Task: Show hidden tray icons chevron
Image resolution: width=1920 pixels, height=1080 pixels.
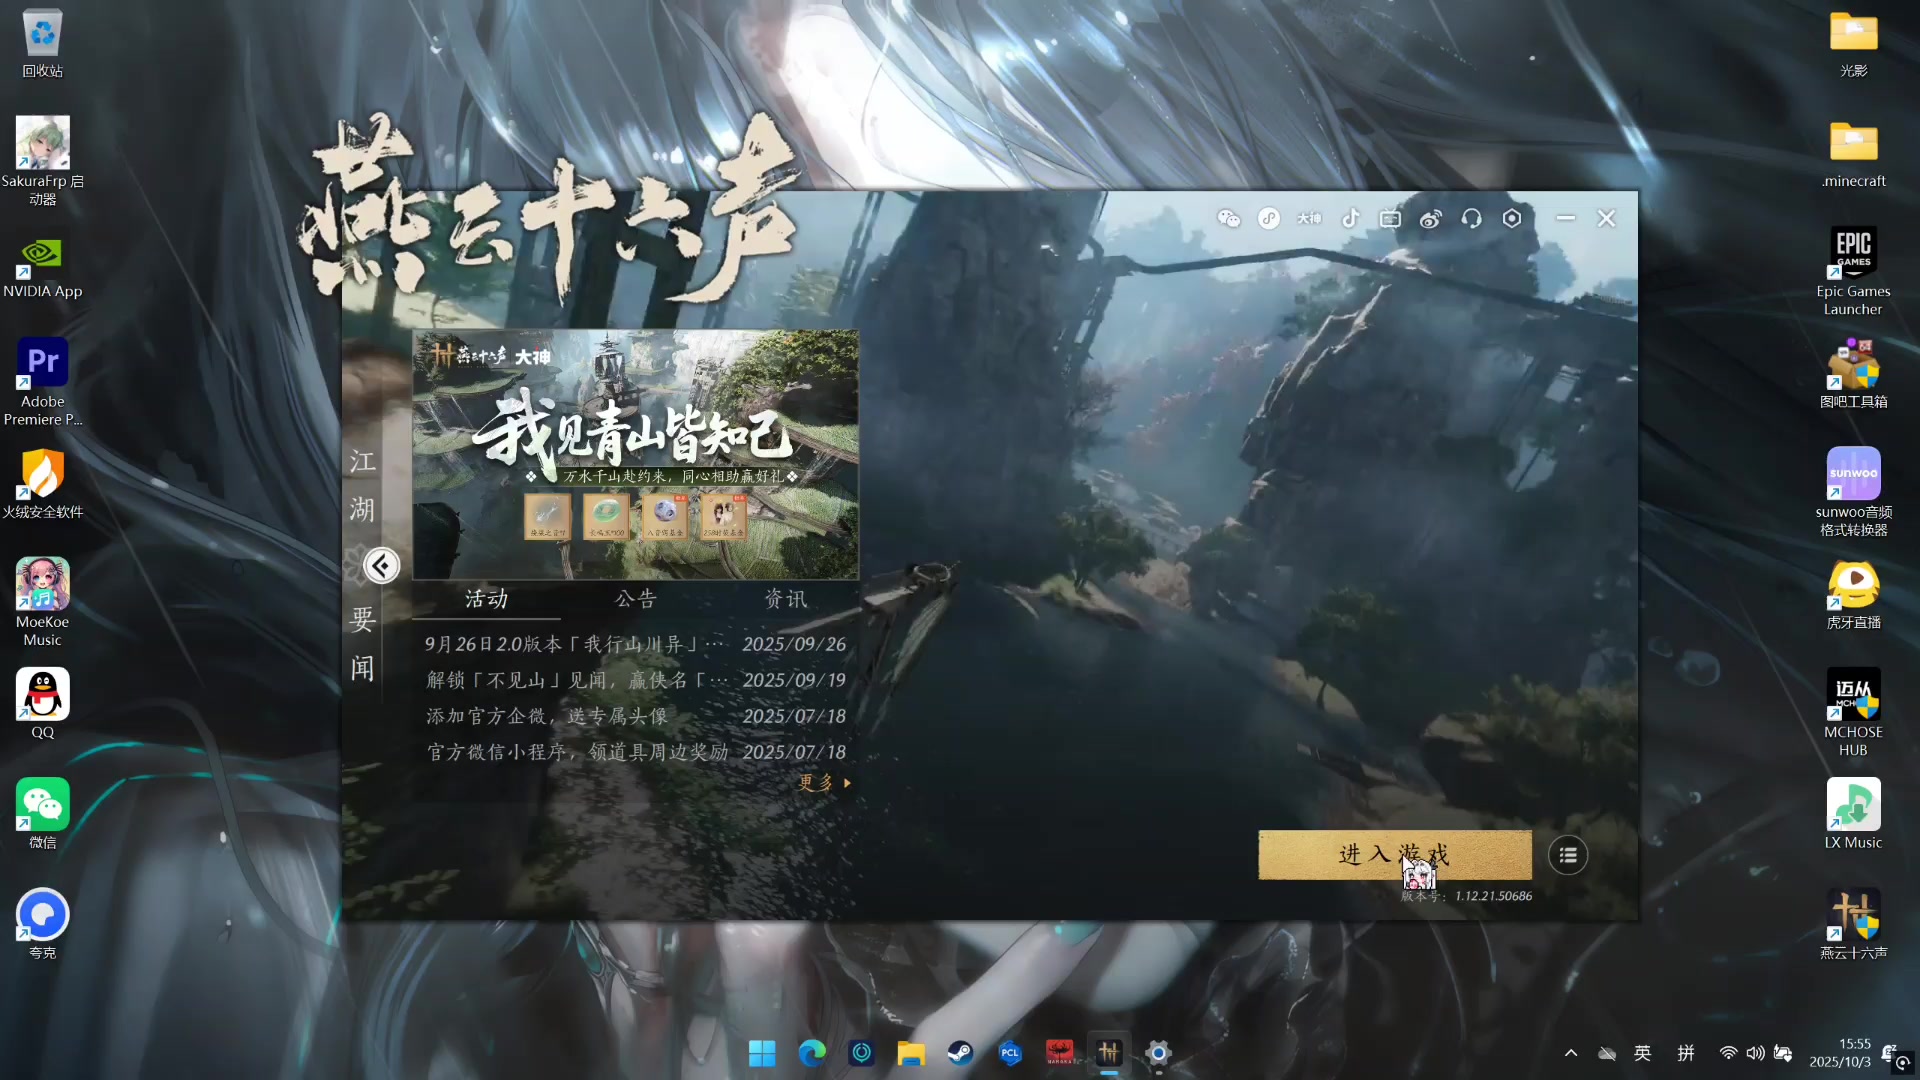Action: 1571,1053
